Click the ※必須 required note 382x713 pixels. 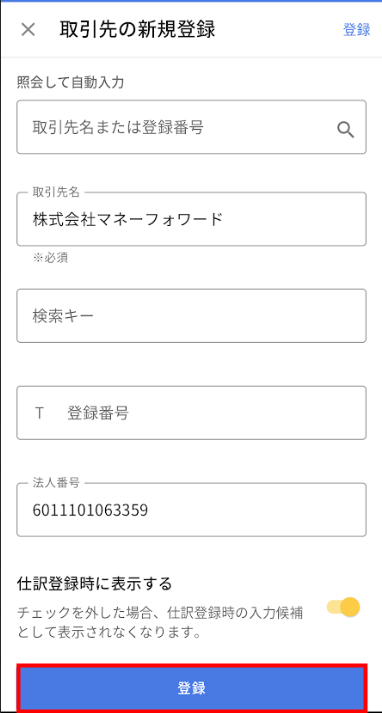pyautogui.click(x=50, y=258)
